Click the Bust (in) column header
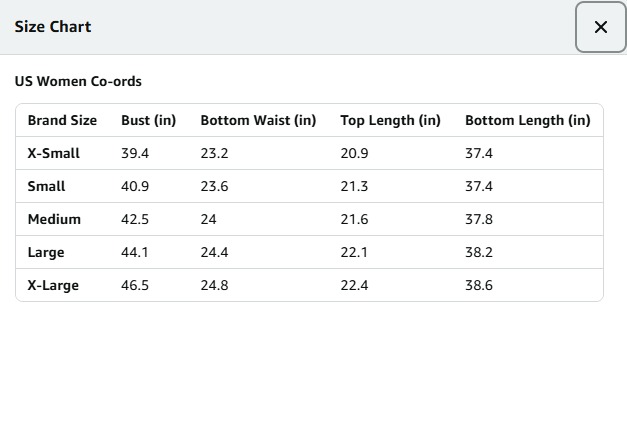Viewport: 627px width, 442px height. point(148,120)
